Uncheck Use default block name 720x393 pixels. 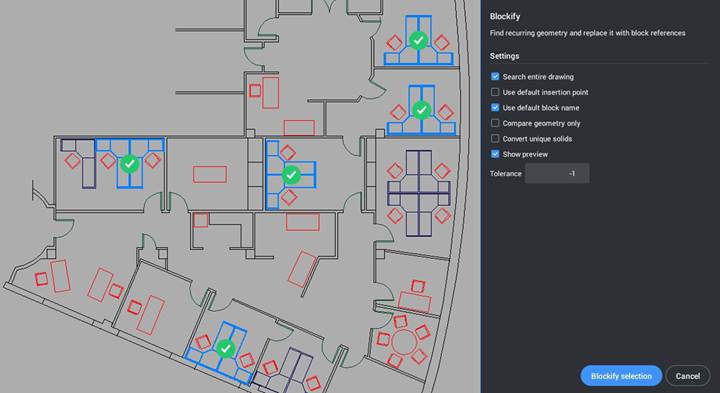click(495, 107)
